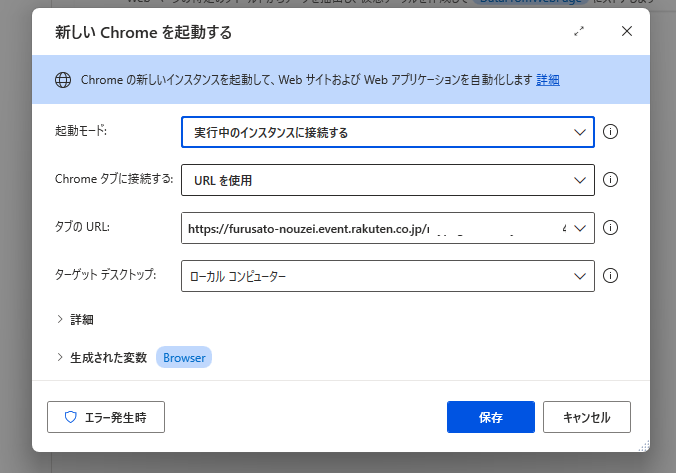Click the info icon beside Chrome タブに接続する
Screen dimensions: 676x473
point(610,179)
